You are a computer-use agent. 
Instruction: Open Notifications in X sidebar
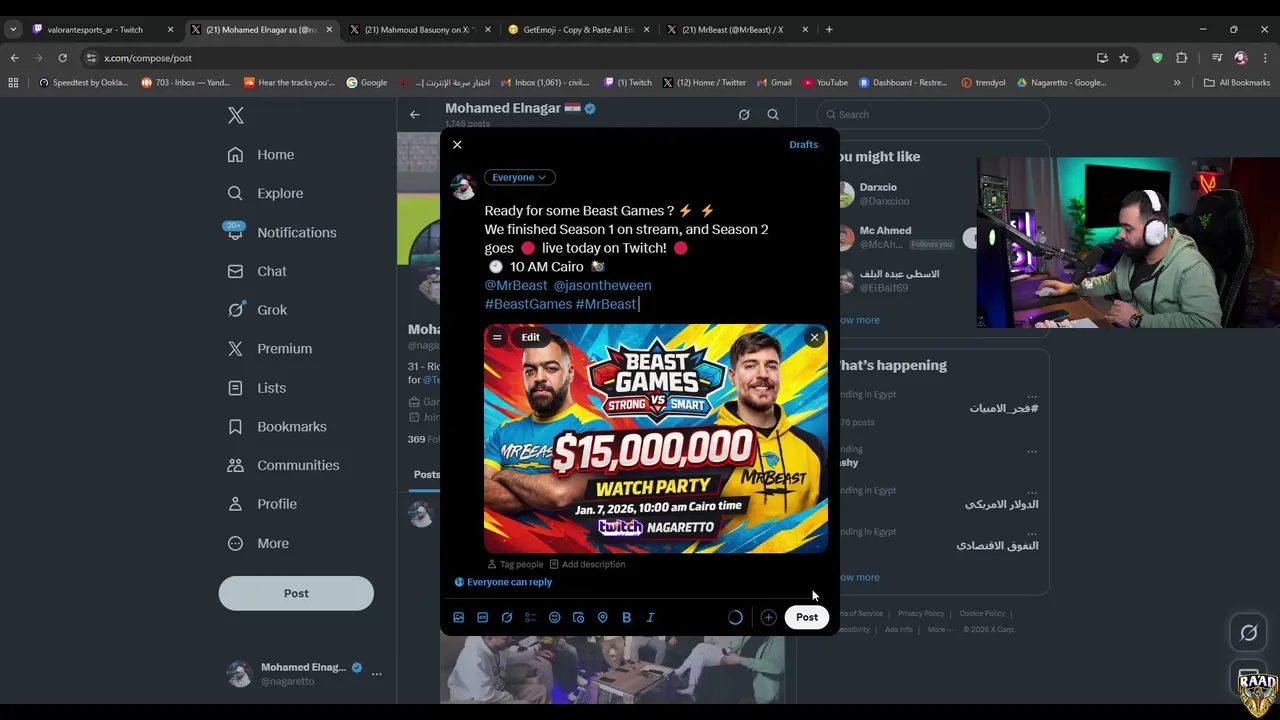(282, 232)
